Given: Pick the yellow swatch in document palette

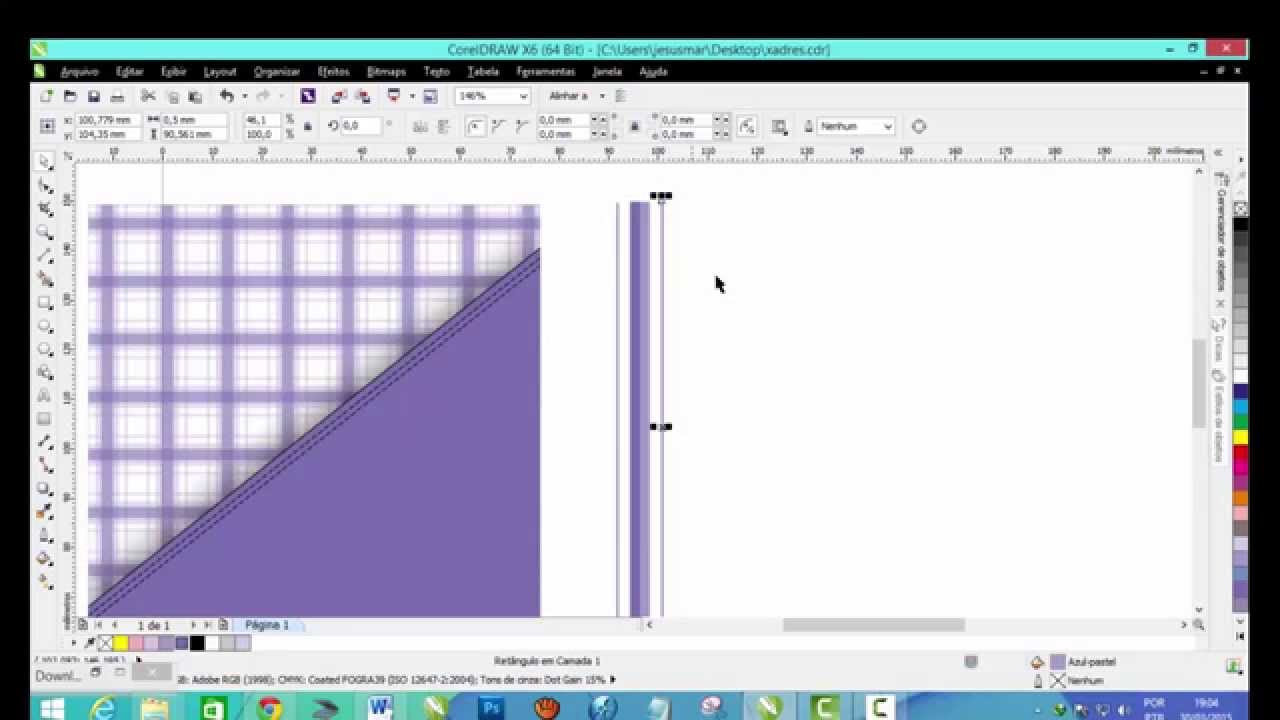Looking at the screenshot, I should click(x=120, y=643).
